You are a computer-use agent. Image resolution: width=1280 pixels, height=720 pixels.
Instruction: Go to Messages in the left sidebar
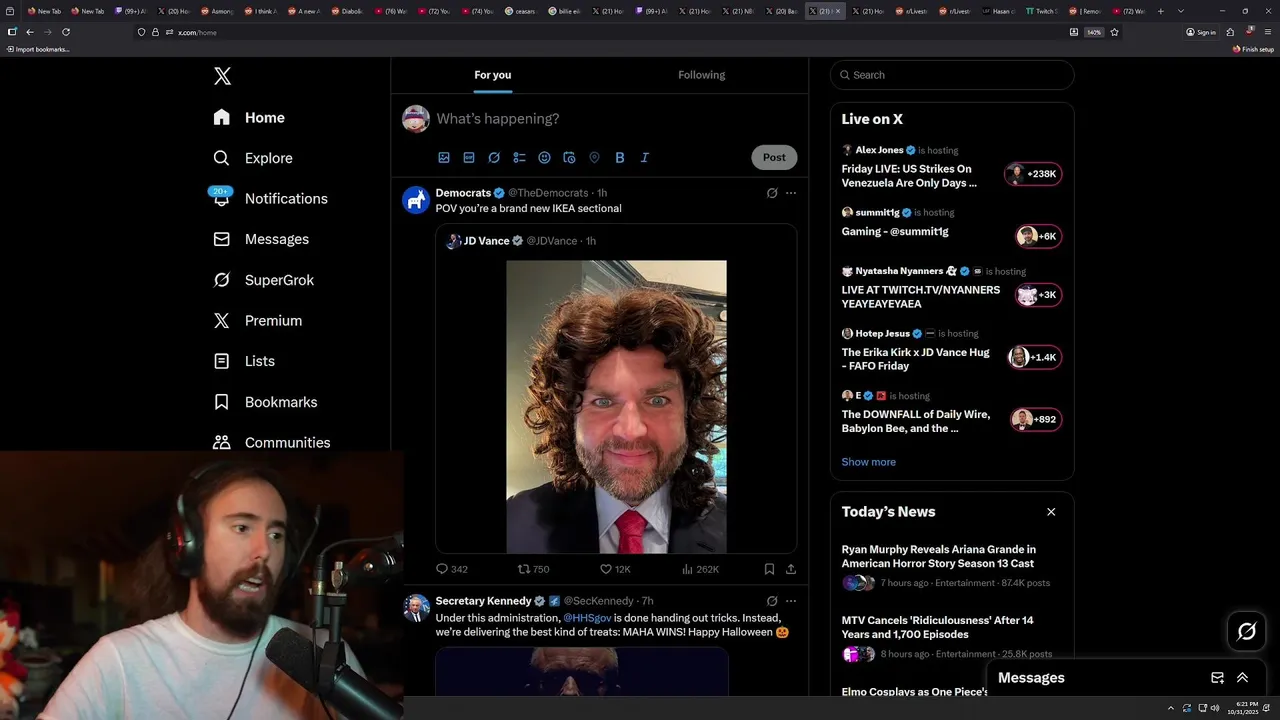click(261, 239)
